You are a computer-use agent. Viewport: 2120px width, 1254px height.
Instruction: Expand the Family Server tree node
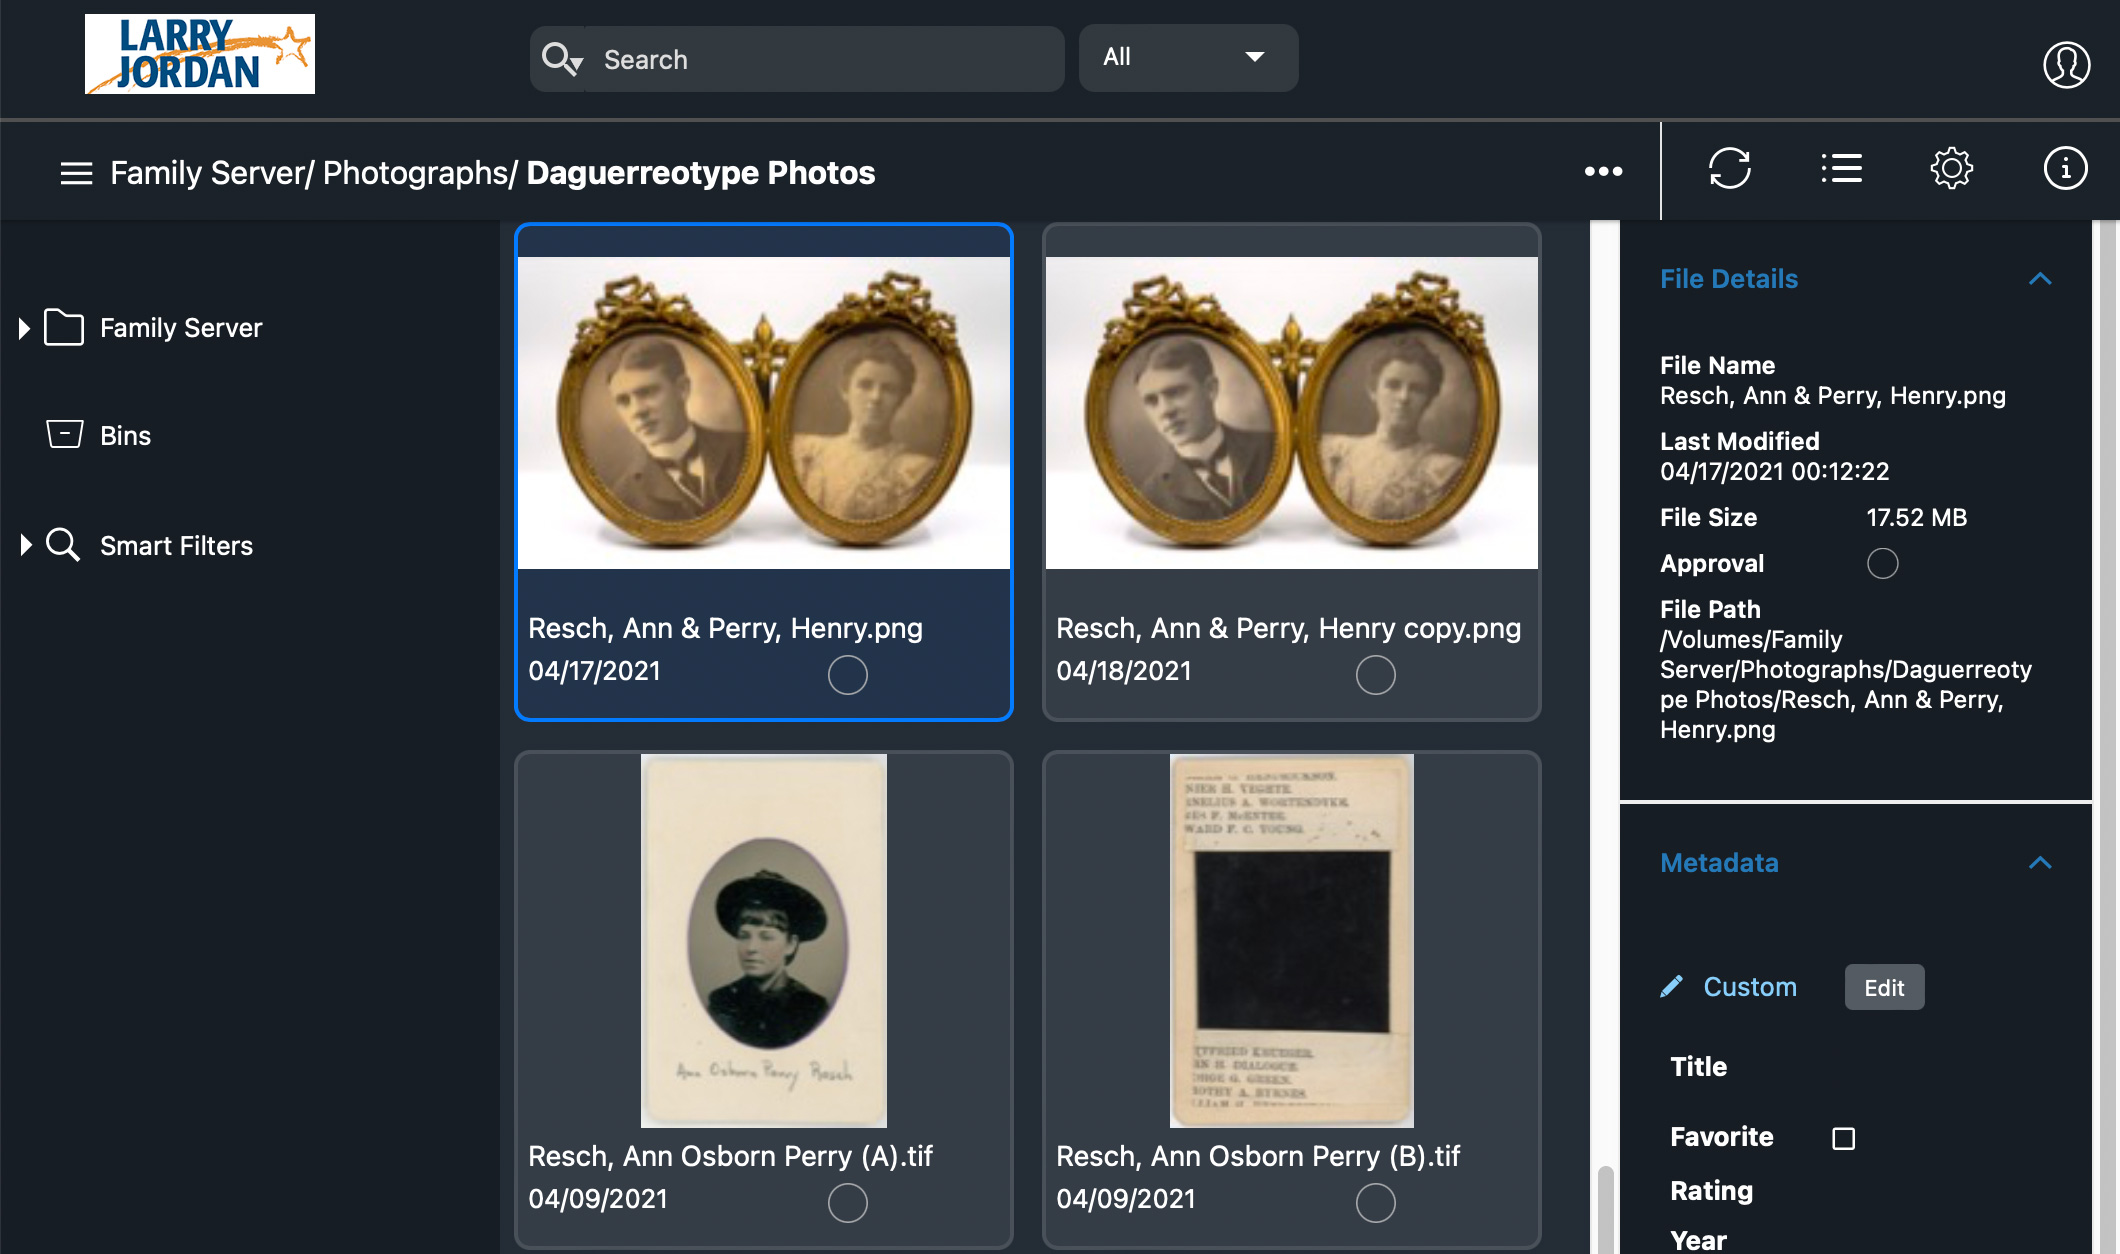pos(25,328)
